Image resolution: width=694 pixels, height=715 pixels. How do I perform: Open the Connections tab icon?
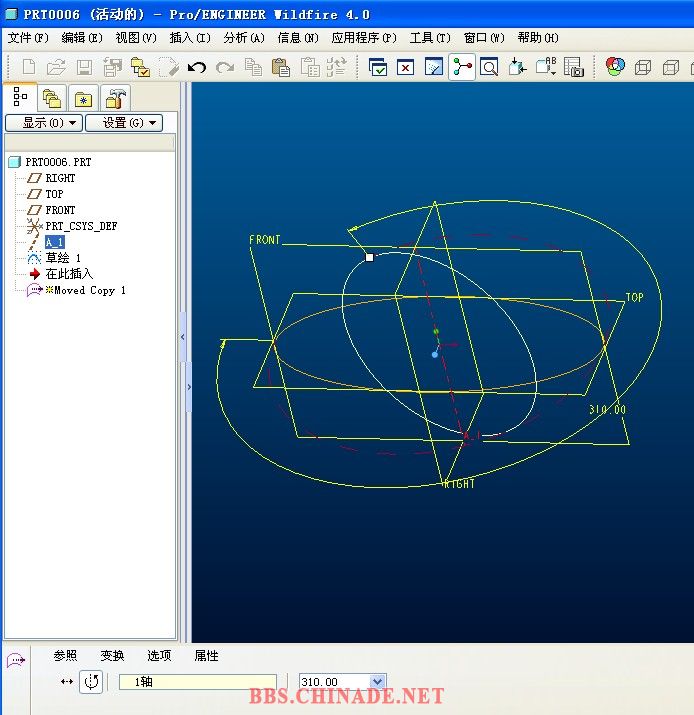pyautogui.click(x=115, y=98)
